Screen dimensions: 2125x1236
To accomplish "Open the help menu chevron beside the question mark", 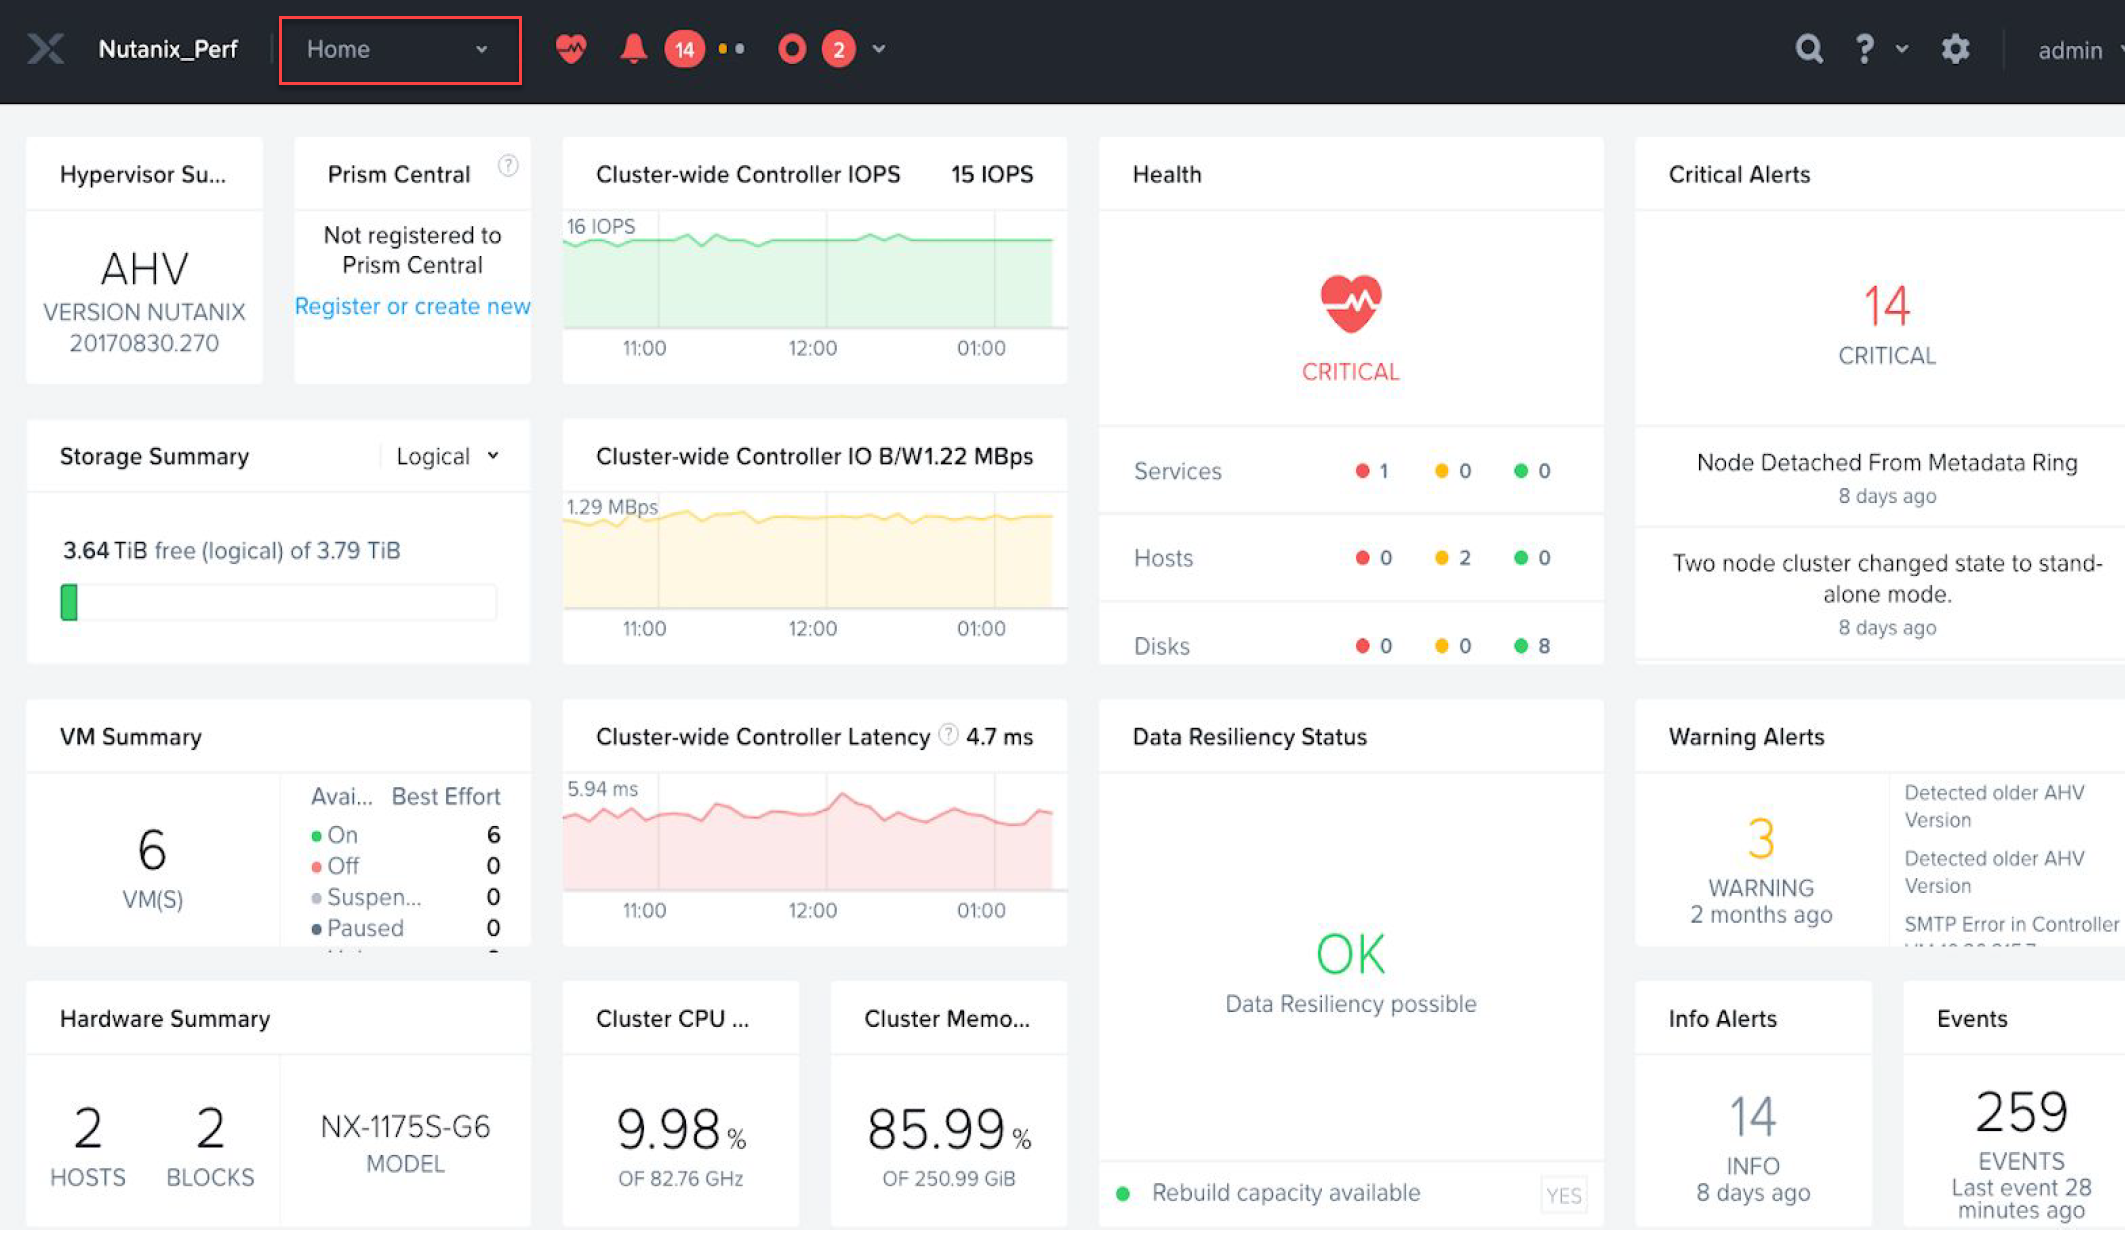I will pos(1900,48).
